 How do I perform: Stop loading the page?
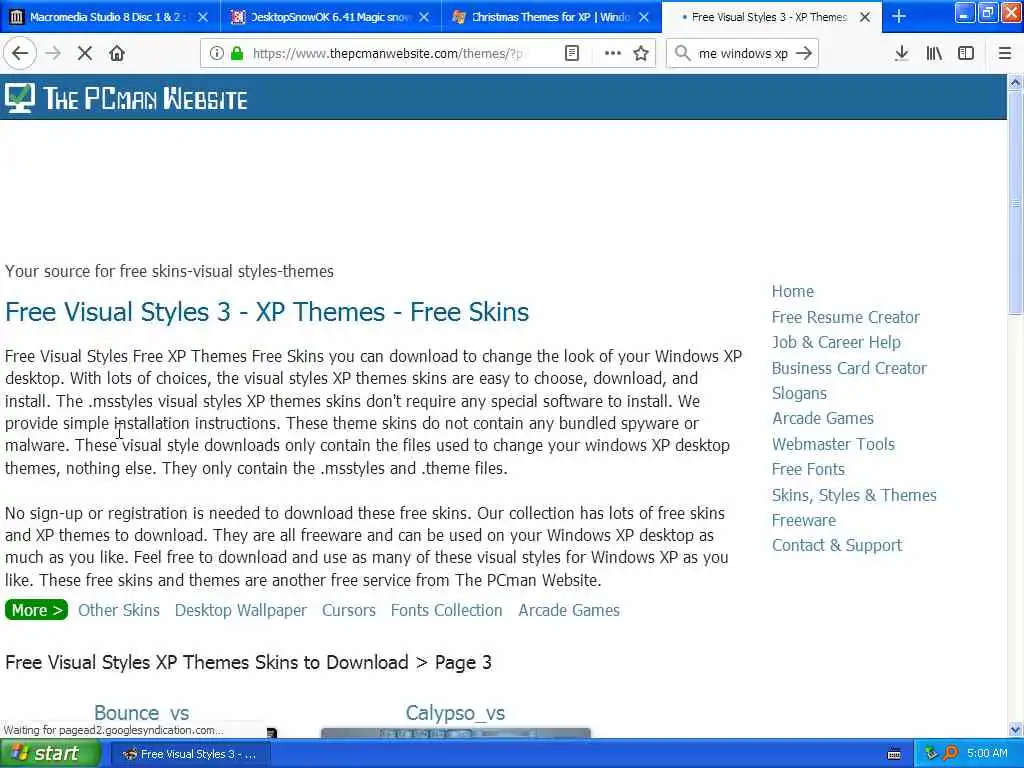[x=85, y=54]
